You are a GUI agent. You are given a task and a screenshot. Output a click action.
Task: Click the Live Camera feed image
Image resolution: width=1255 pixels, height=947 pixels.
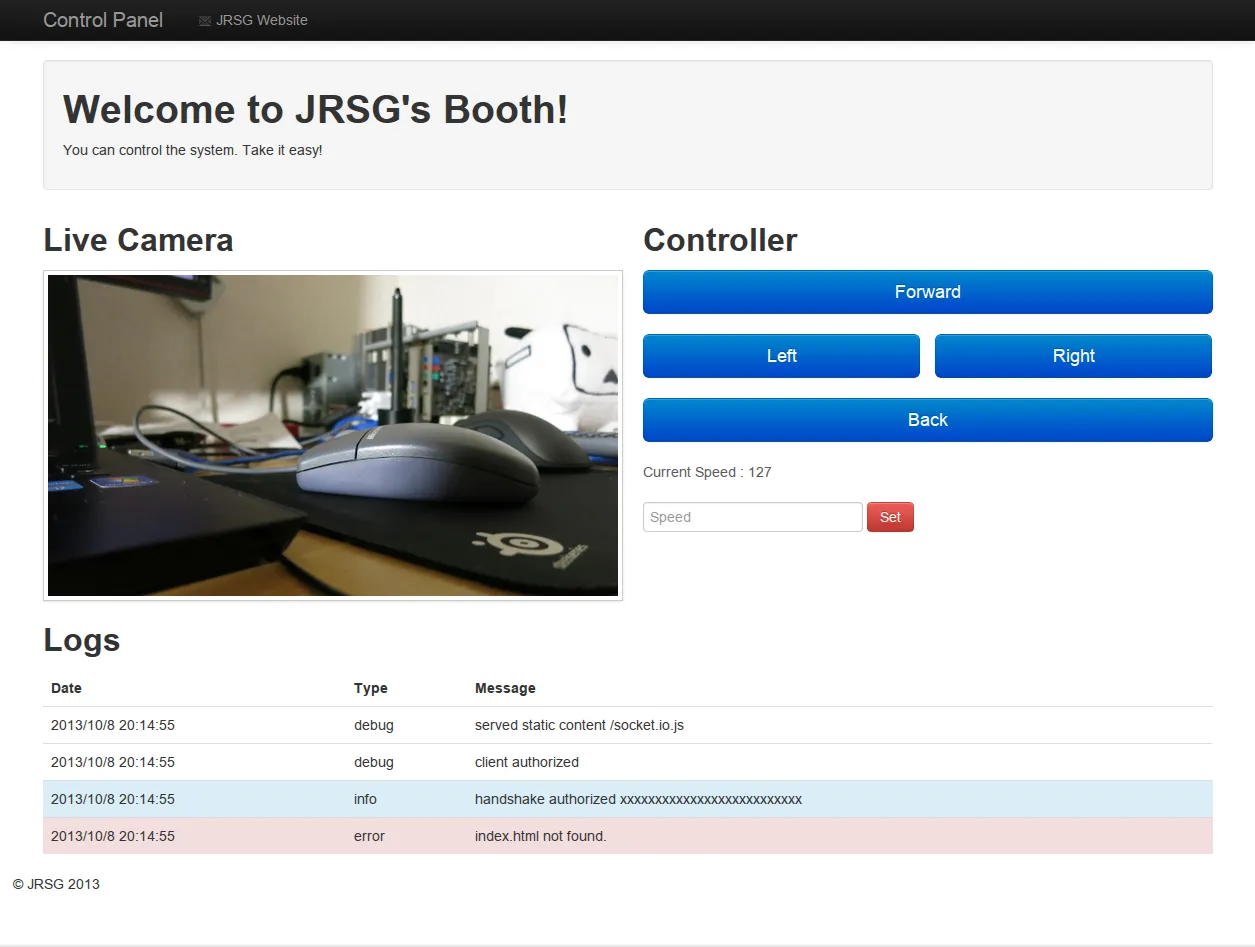[333, 435]
